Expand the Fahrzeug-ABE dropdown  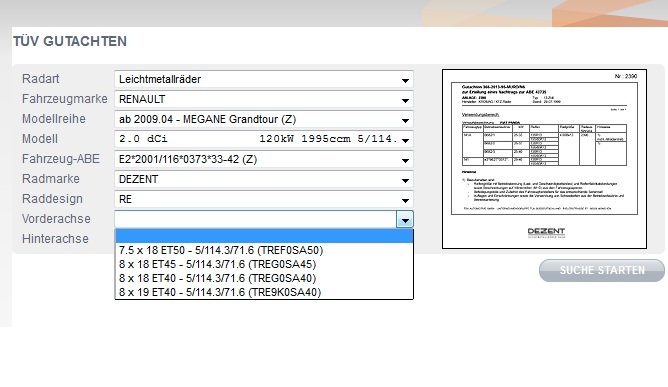click(x=264, y=159)
